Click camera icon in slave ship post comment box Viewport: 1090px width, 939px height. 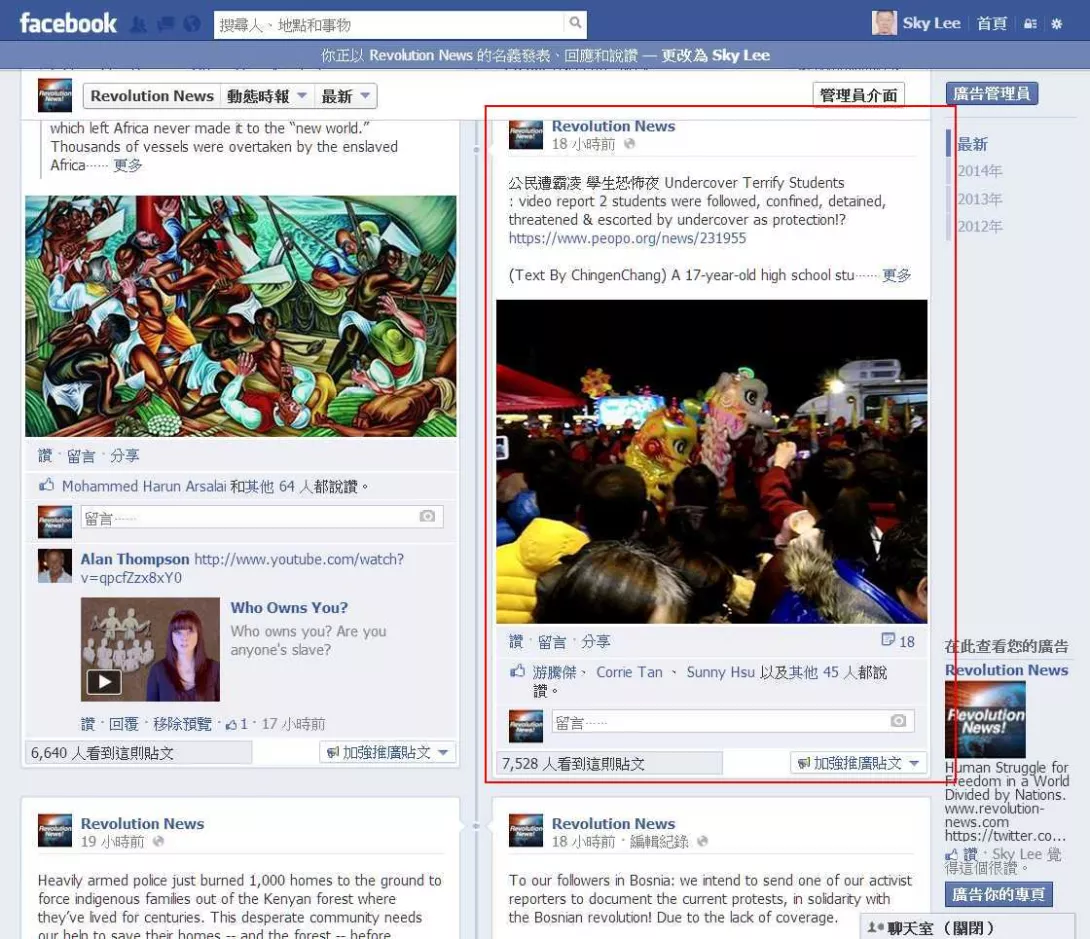click(427, 516)
